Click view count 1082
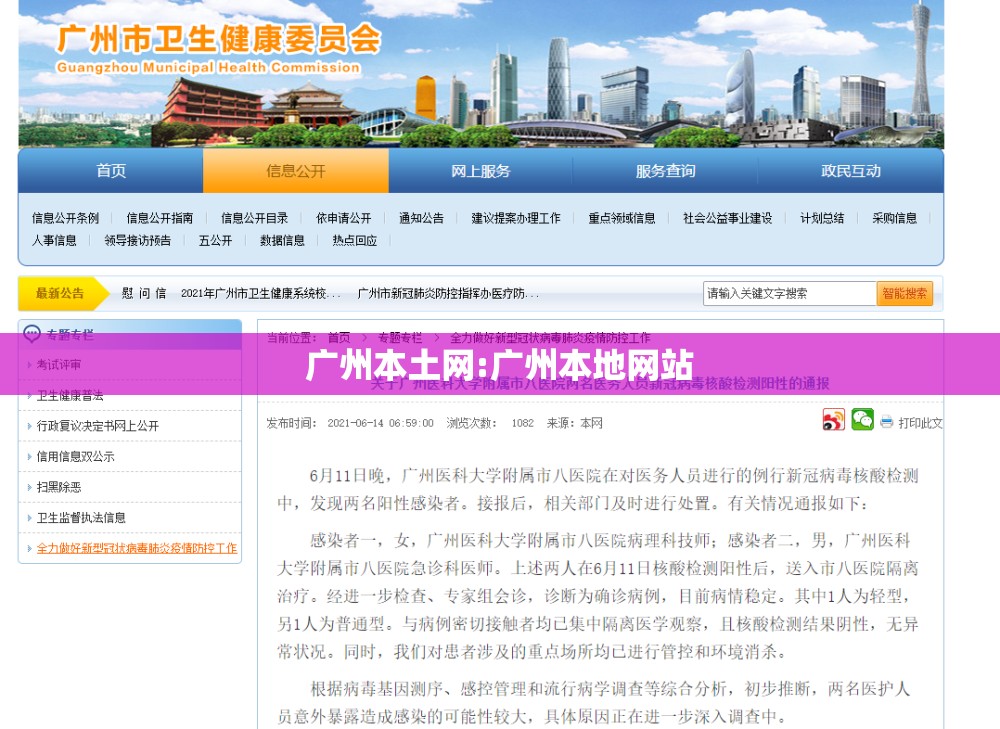The height and width of the screenshot is (729, 1000). click(522, 423)
